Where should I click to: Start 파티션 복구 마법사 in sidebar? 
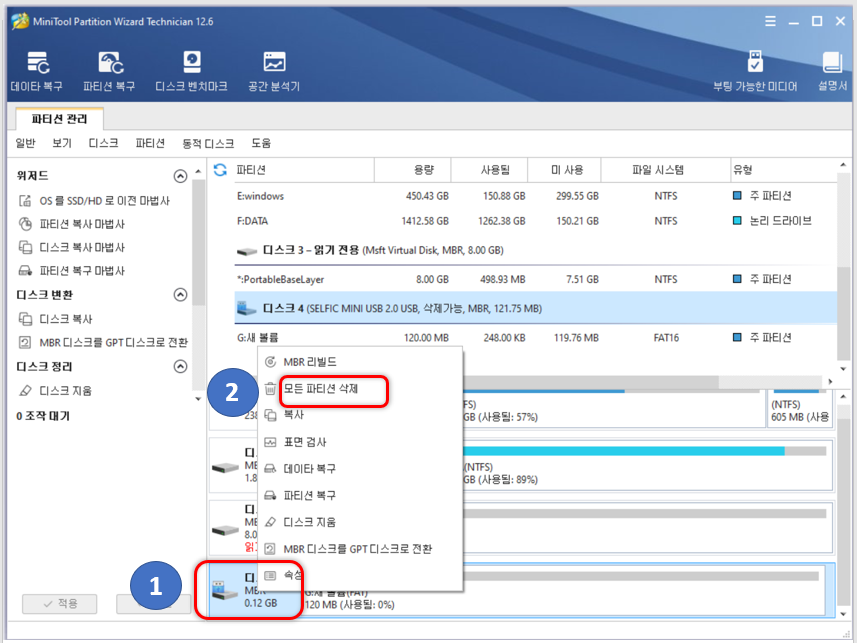coord(72,271)
